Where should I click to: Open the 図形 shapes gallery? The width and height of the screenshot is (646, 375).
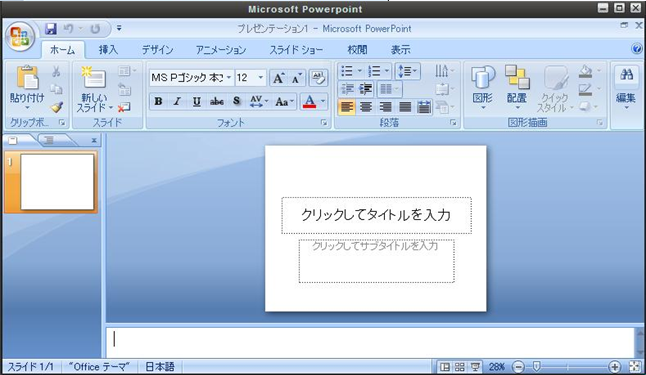point(482,88)
